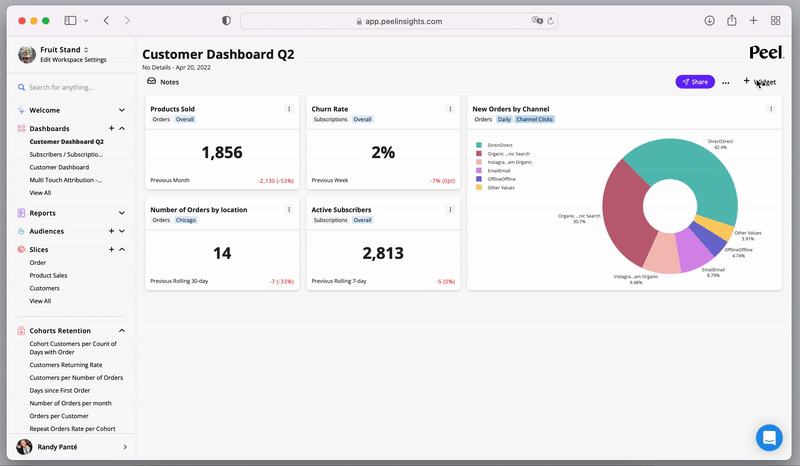The height and width of the screenshot is (466, 800).
Task: Click the Dashboards plus icon
Action: (x=111, y=128)
